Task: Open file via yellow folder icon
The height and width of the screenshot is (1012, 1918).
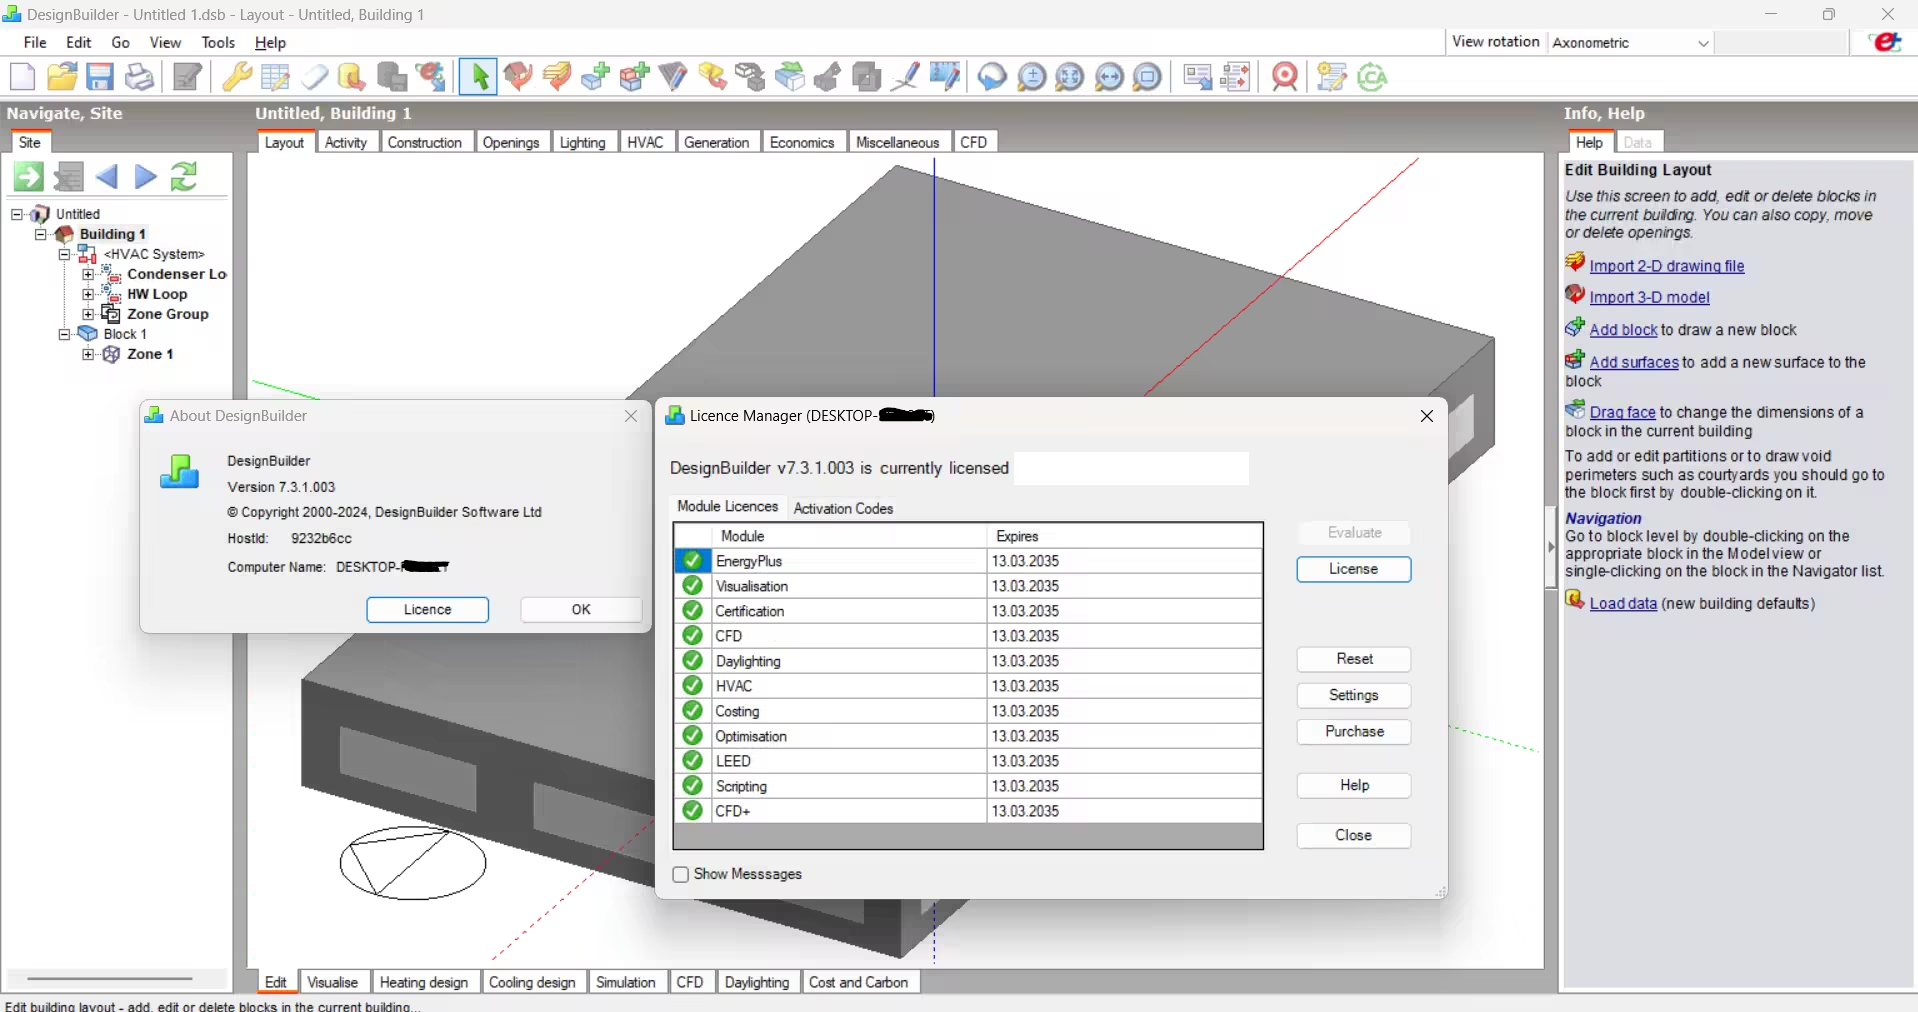Action: coord(62,77)
